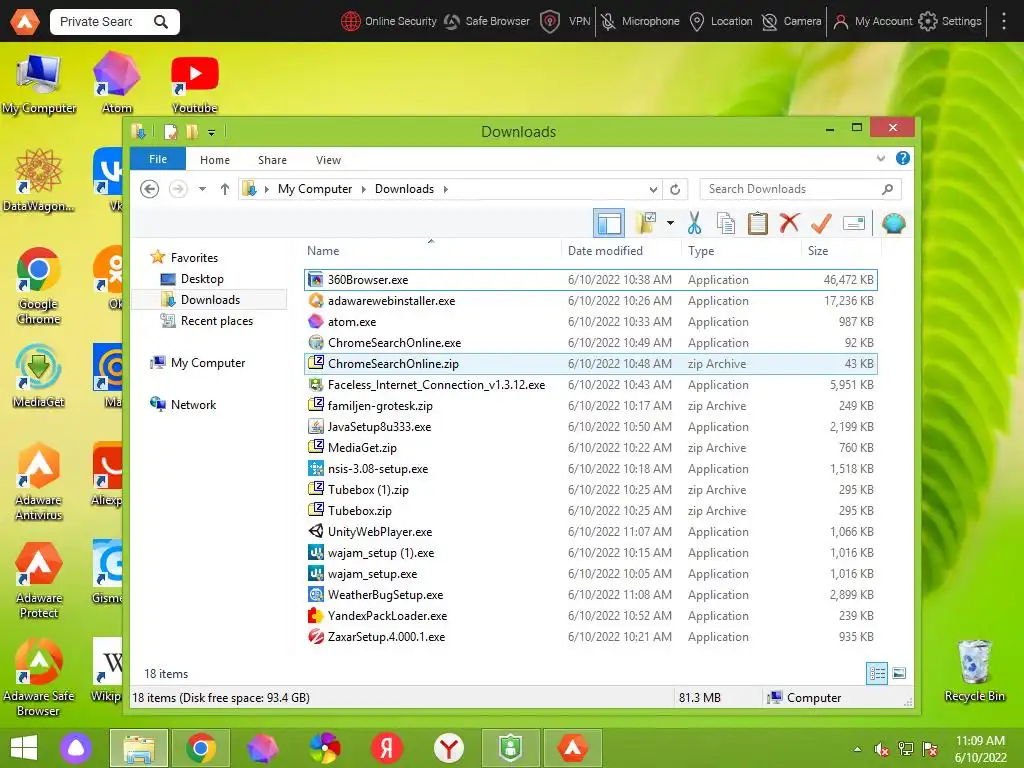Select My Computer in the navigation pane
Screen dimensions: 1024x768
point(208,362)
